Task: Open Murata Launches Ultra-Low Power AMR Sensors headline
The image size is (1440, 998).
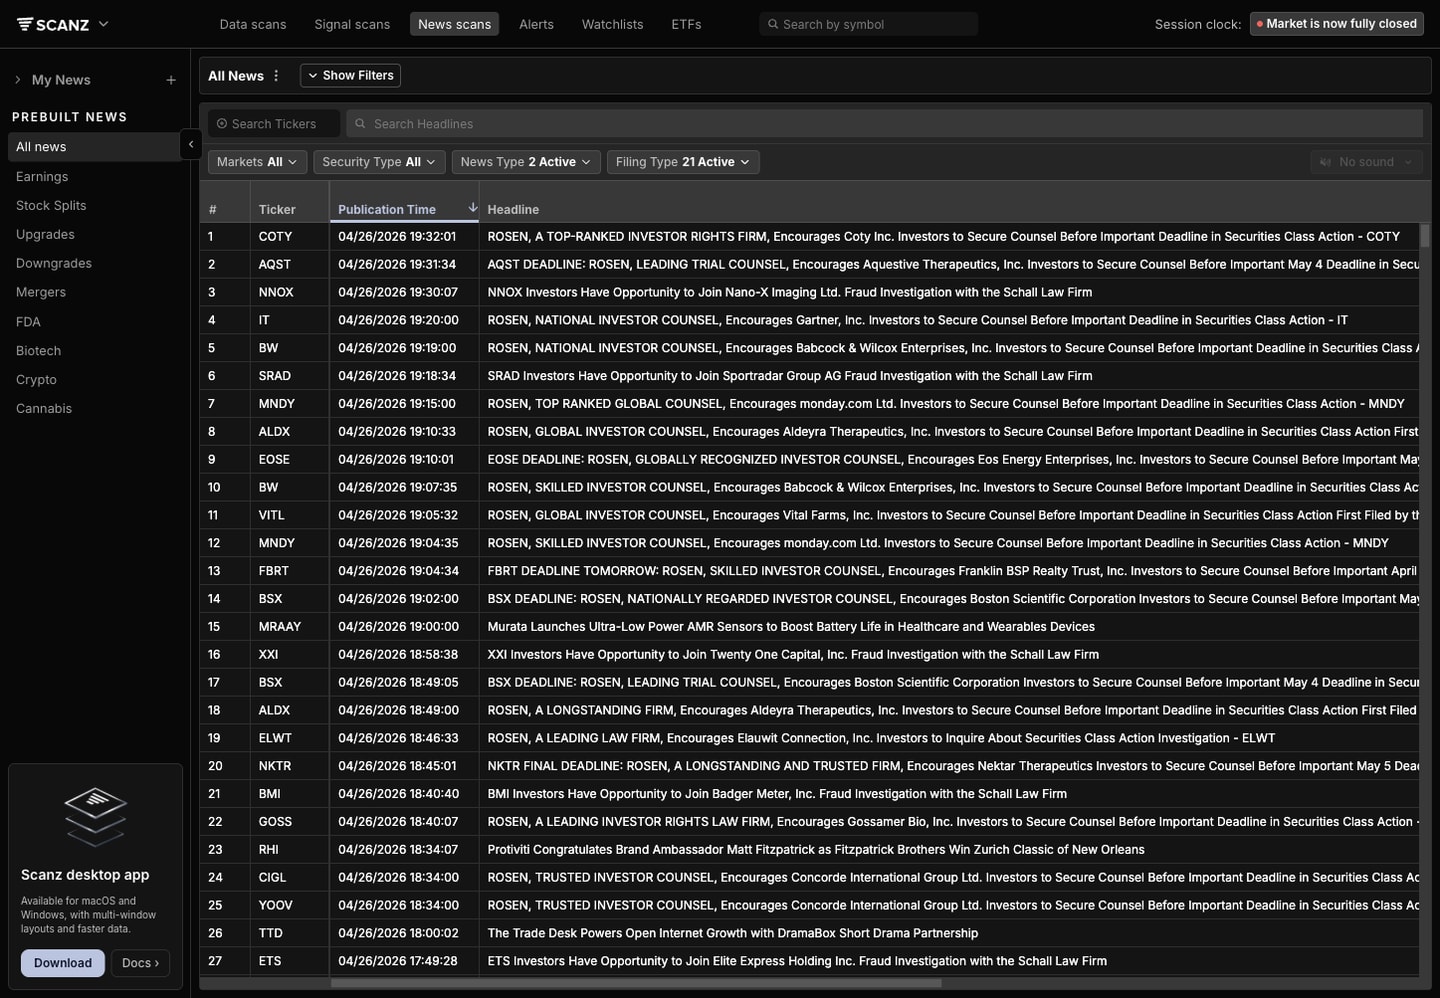Action: (x=791, y=627)
